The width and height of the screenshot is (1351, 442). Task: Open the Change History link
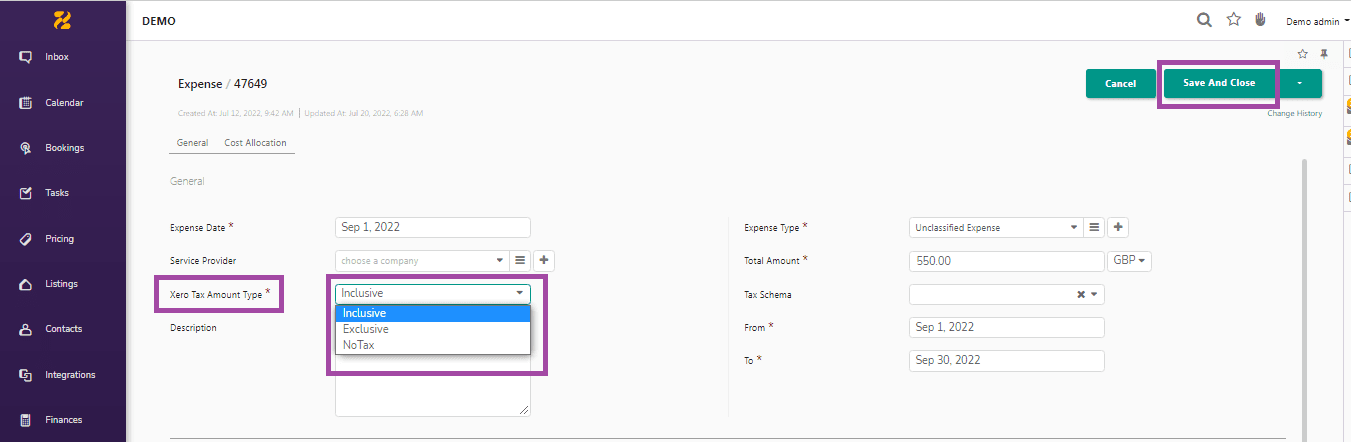(x=1294, y=114)
